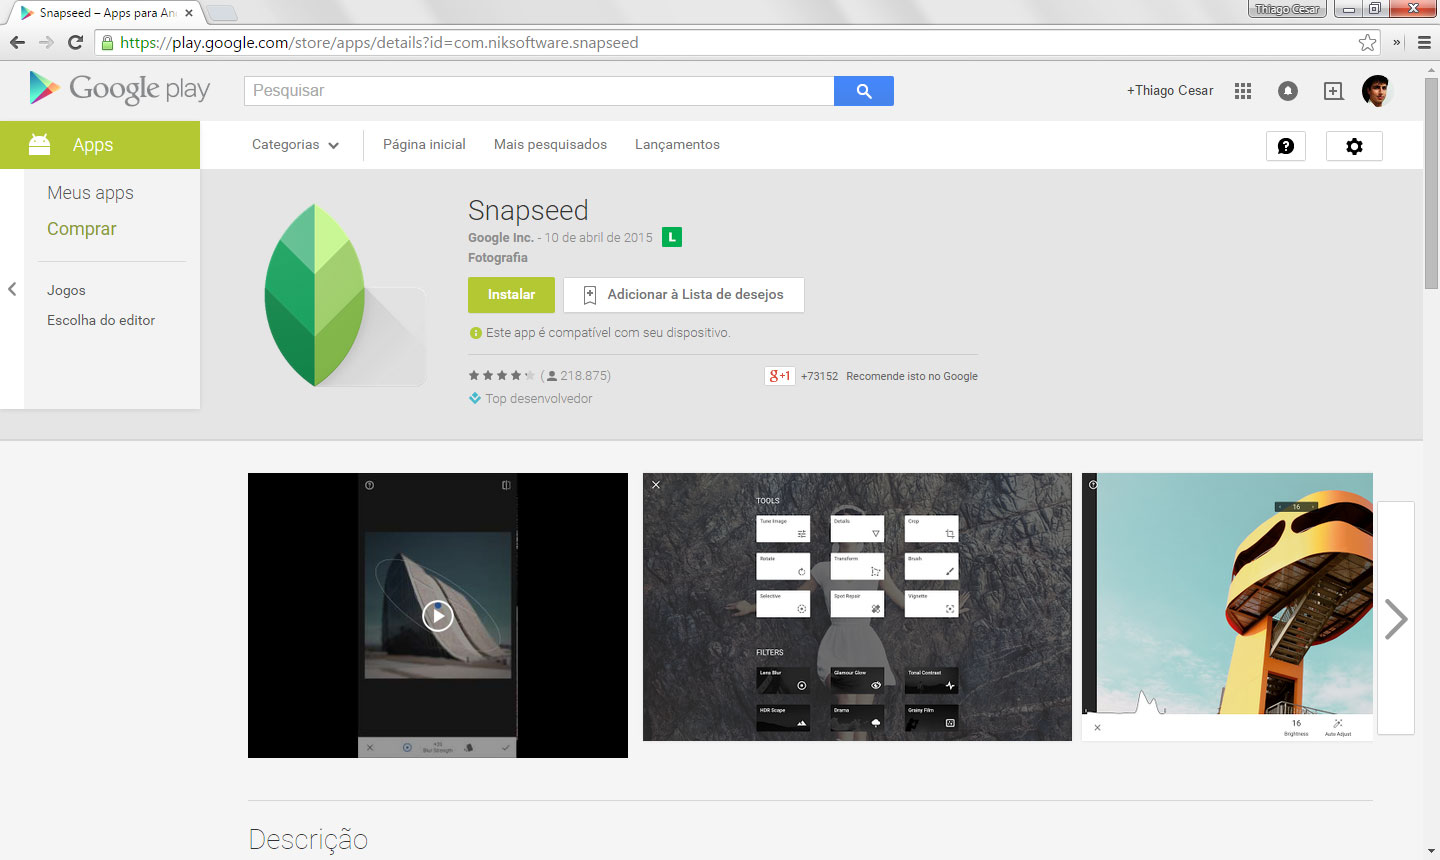Click the Google Play logo

(x=120, y=89)
